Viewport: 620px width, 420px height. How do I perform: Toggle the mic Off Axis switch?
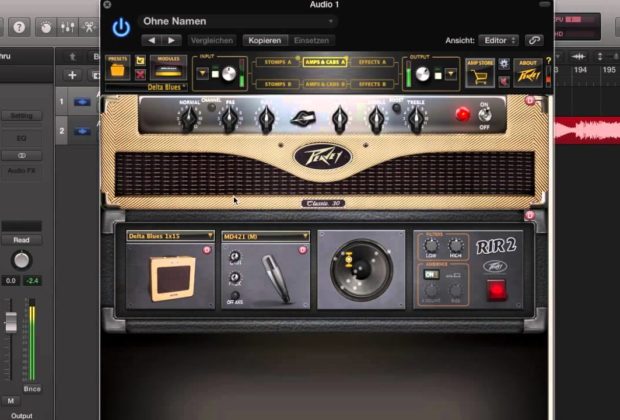235,295
